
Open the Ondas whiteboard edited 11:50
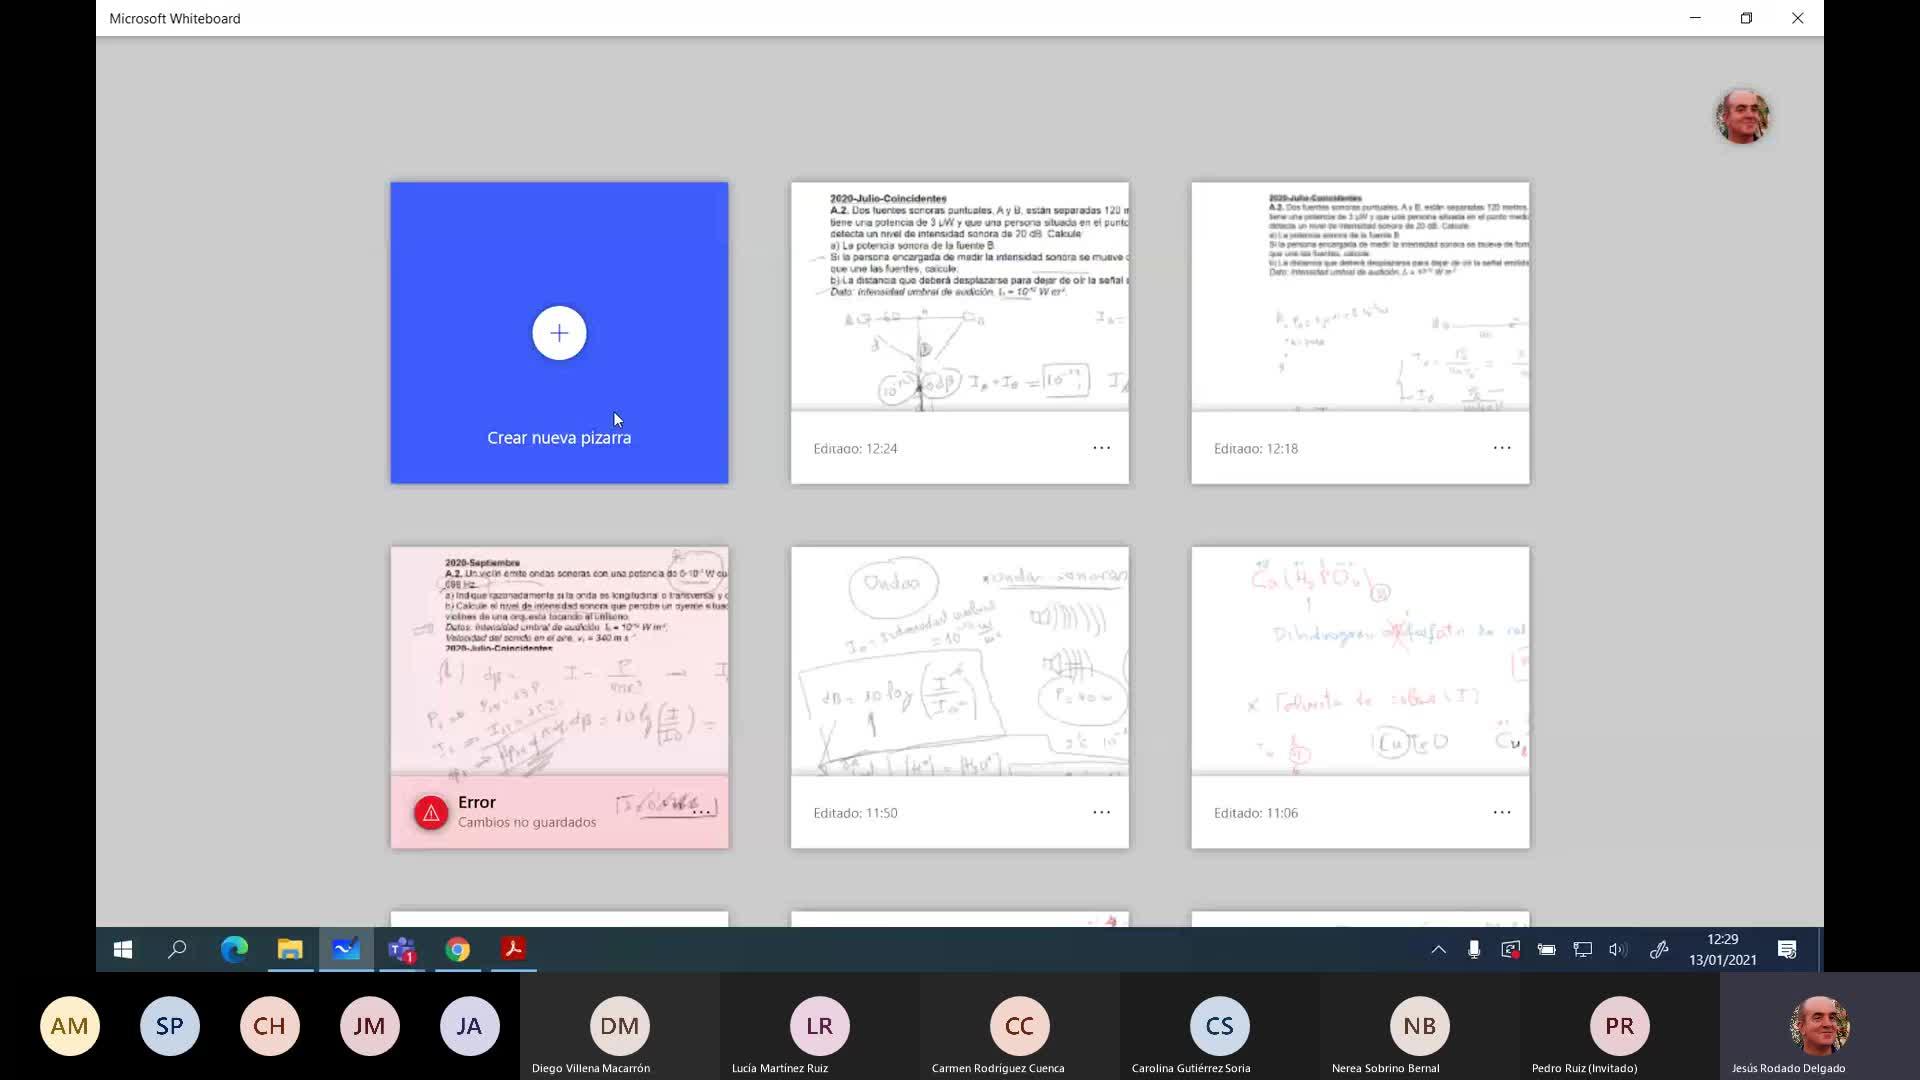(x=959, y=660)
